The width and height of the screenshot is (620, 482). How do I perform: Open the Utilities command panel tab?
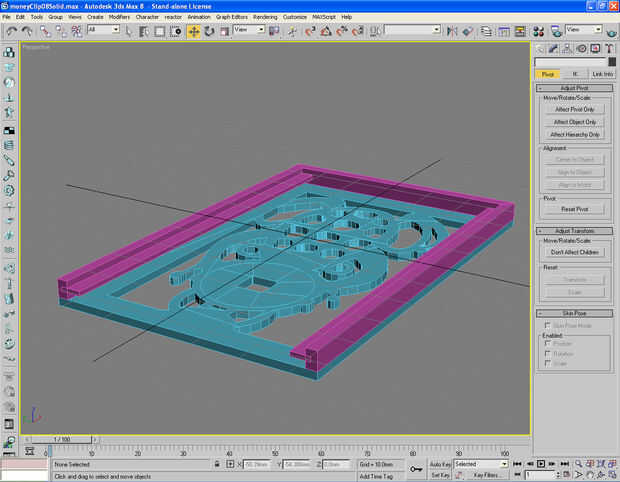[609, 48]
